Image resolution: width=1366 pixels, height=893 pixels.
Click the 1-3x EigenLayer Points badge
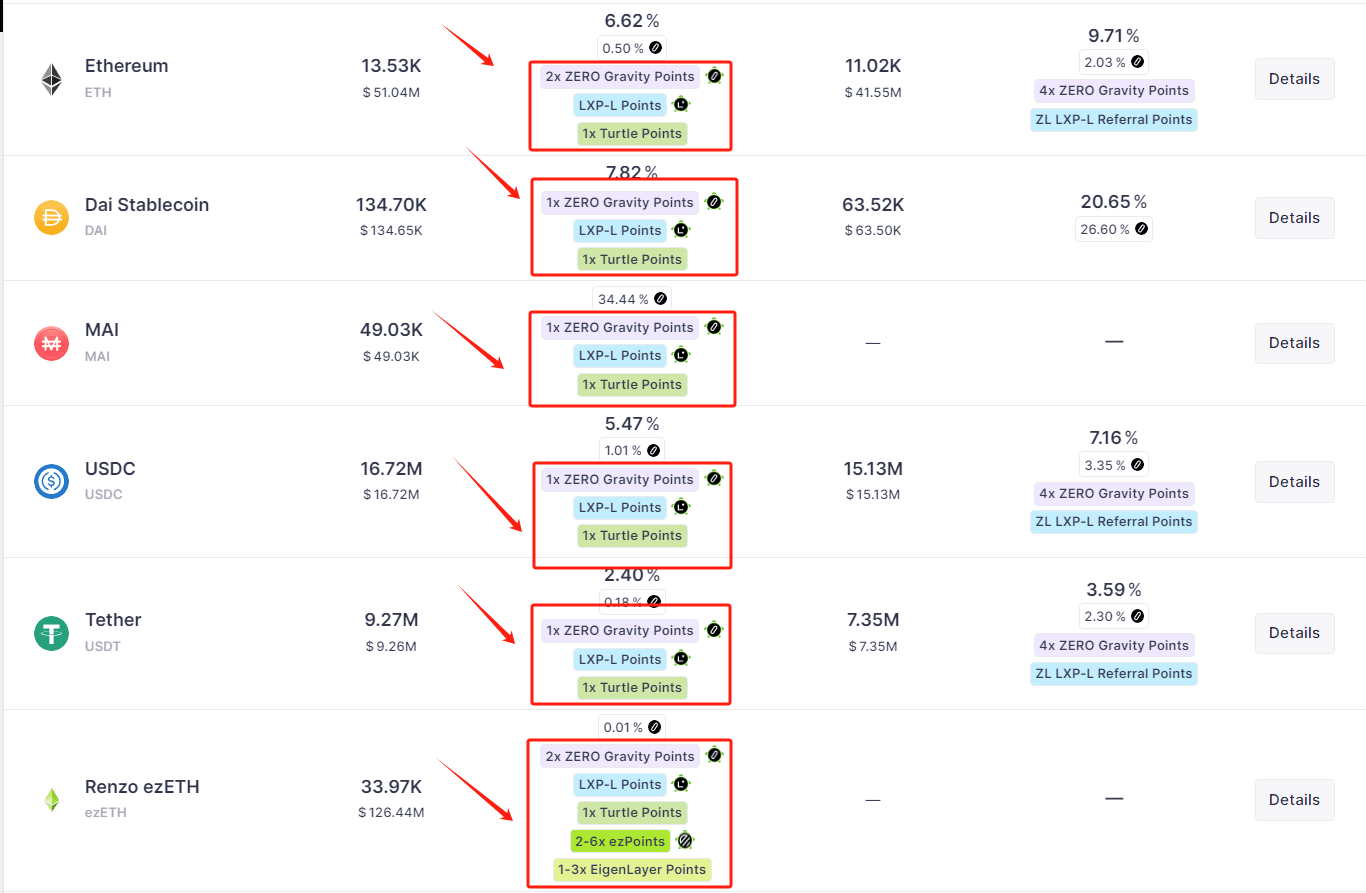pyautogui.click(x=632, y=870)
